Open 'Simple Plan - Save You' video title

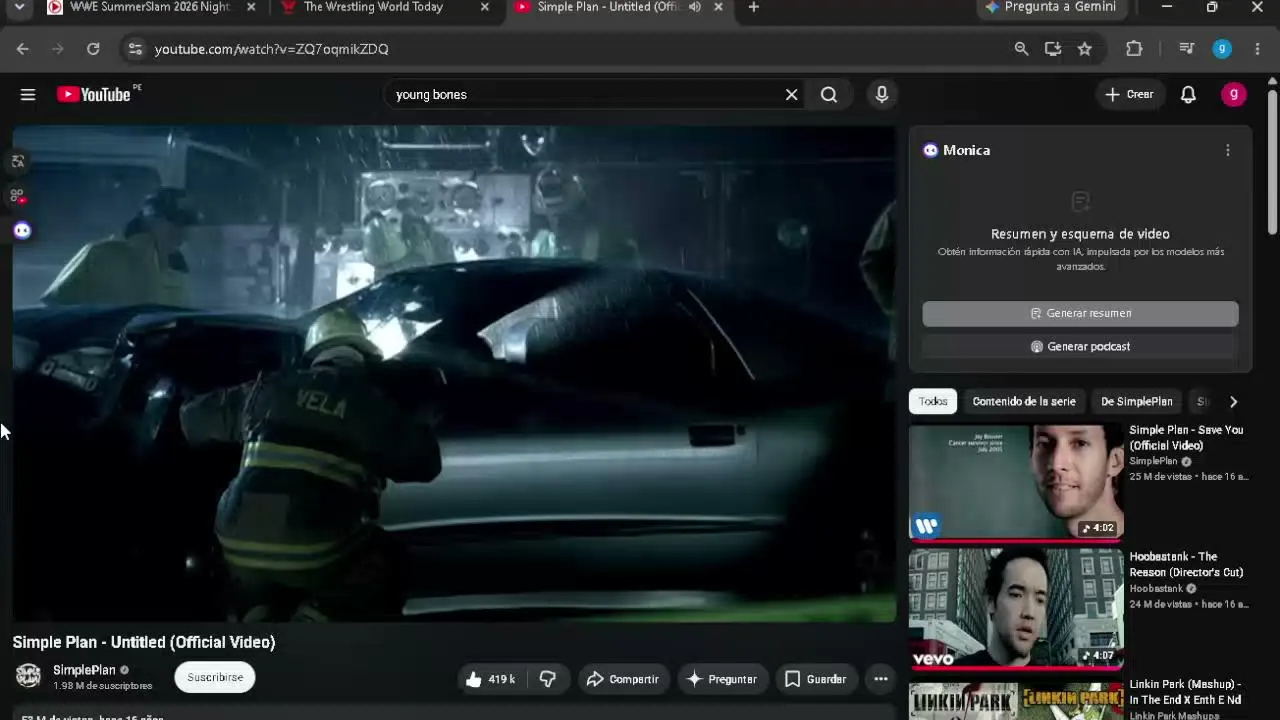1187,438
